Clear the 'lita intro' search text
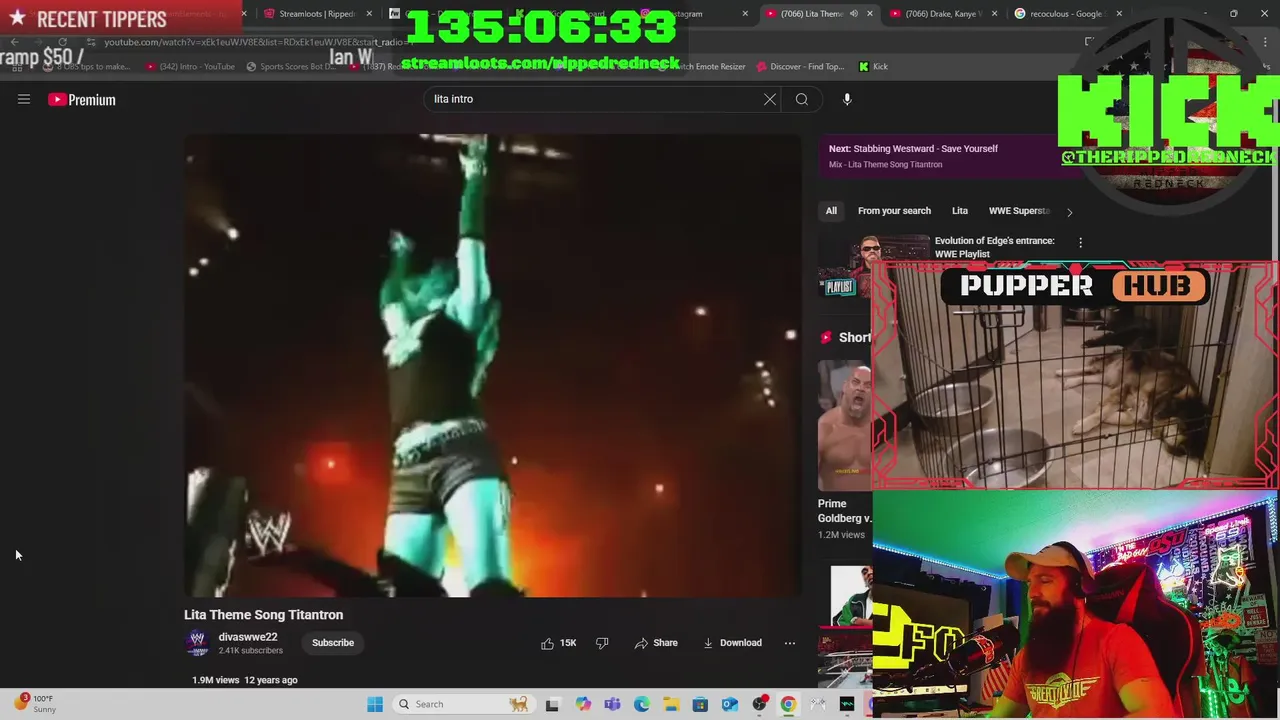 coord(770,99)
